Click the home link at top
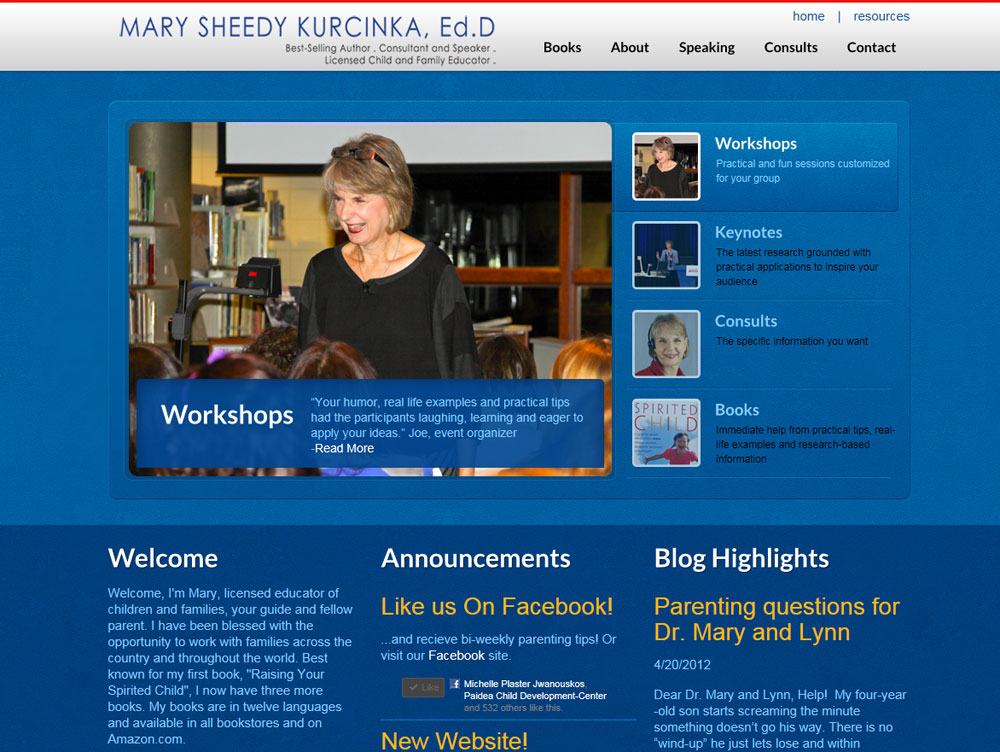Screen dimensions: 1000x752 point(808,16)
